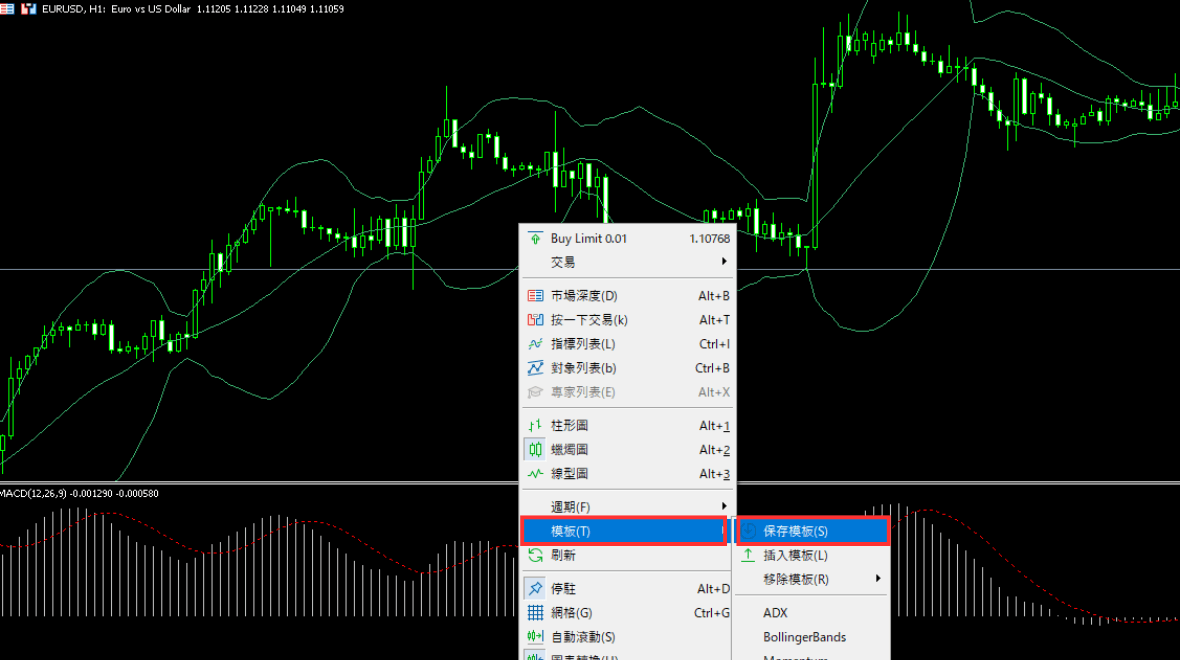
Task: Open the 週期(F) menu entry
Action: point(628,506)
